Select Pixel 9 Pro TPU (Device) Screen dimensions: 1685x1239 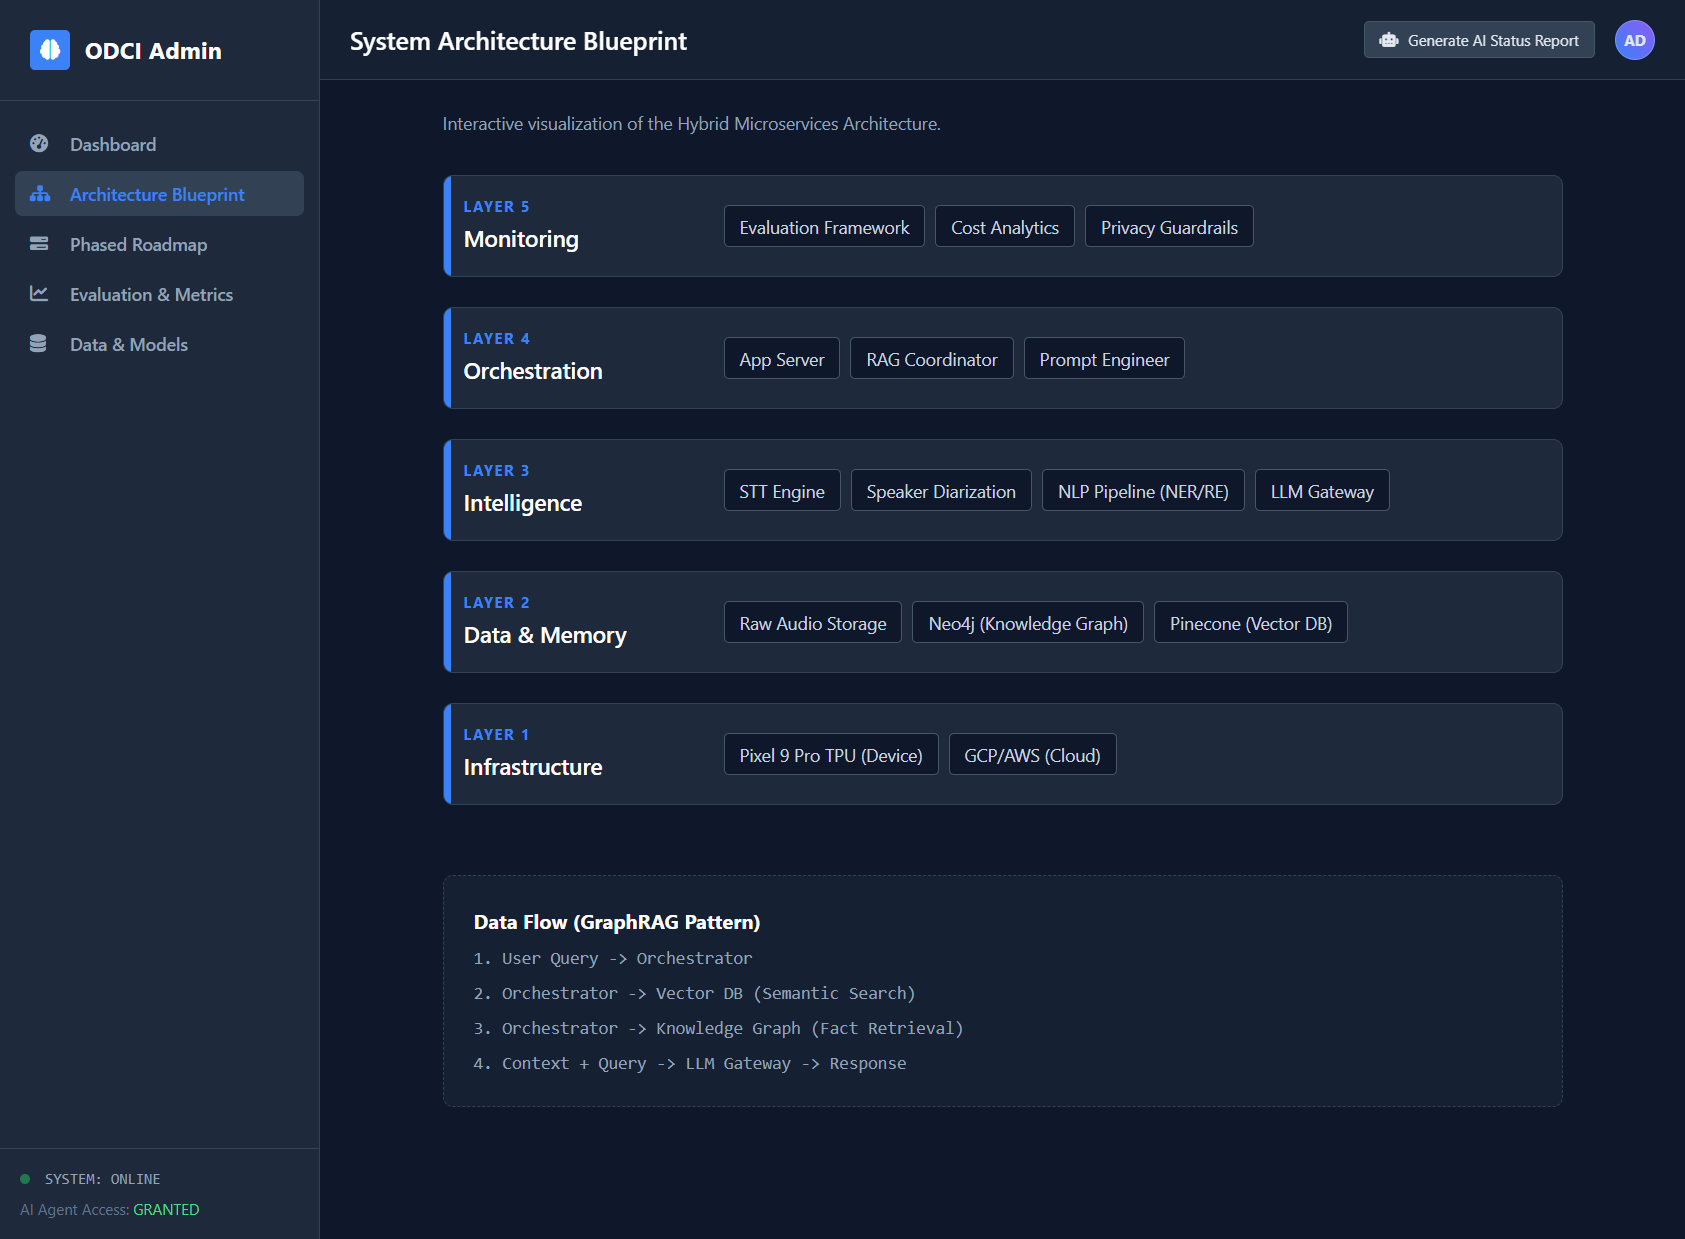[830, 755]
